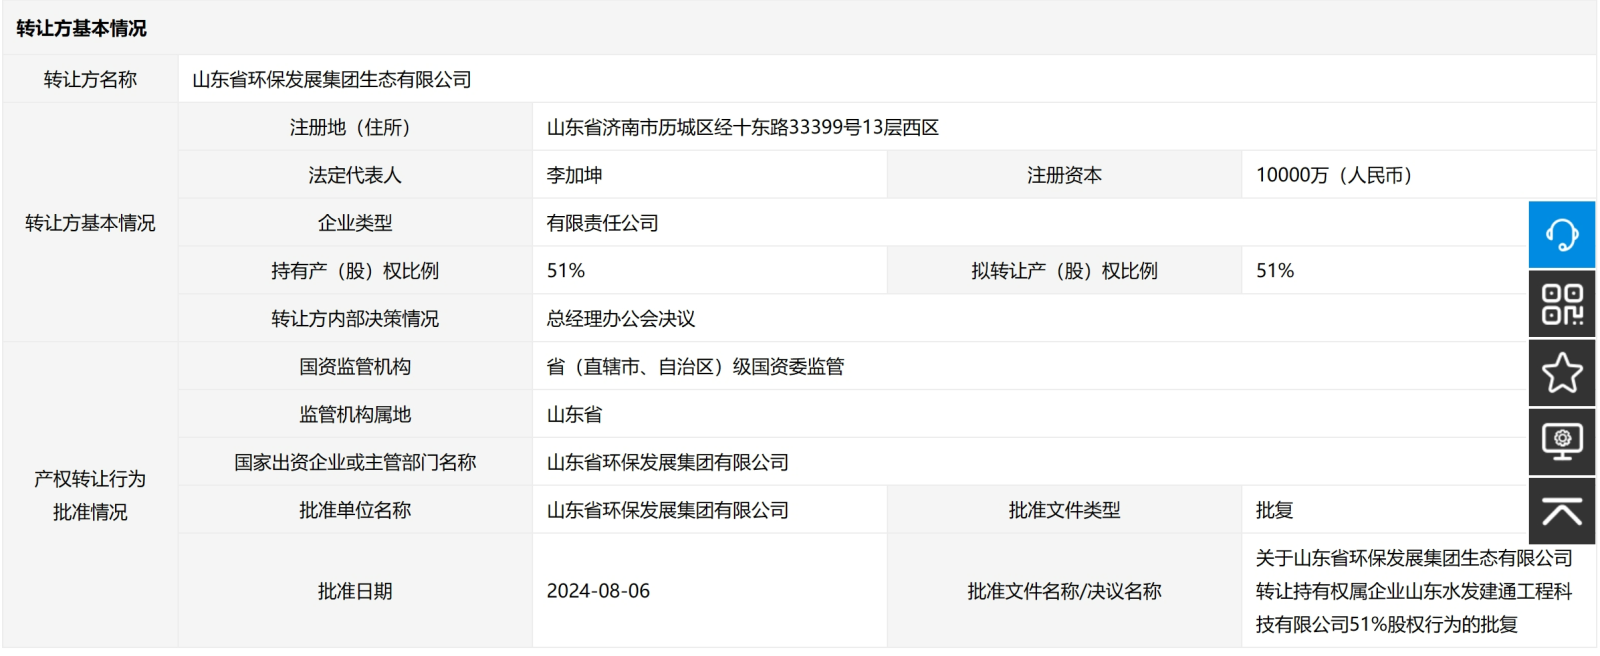
Task: Open the monitor settings icon
Action: (x=1562, y=442)
